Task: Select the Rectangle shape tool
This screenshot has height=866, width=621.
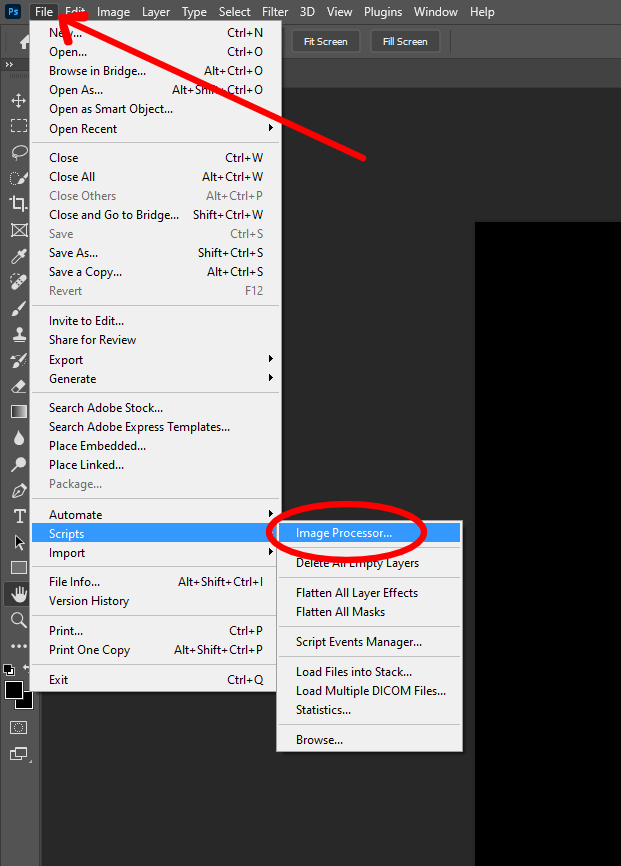Action: (19, 568)
